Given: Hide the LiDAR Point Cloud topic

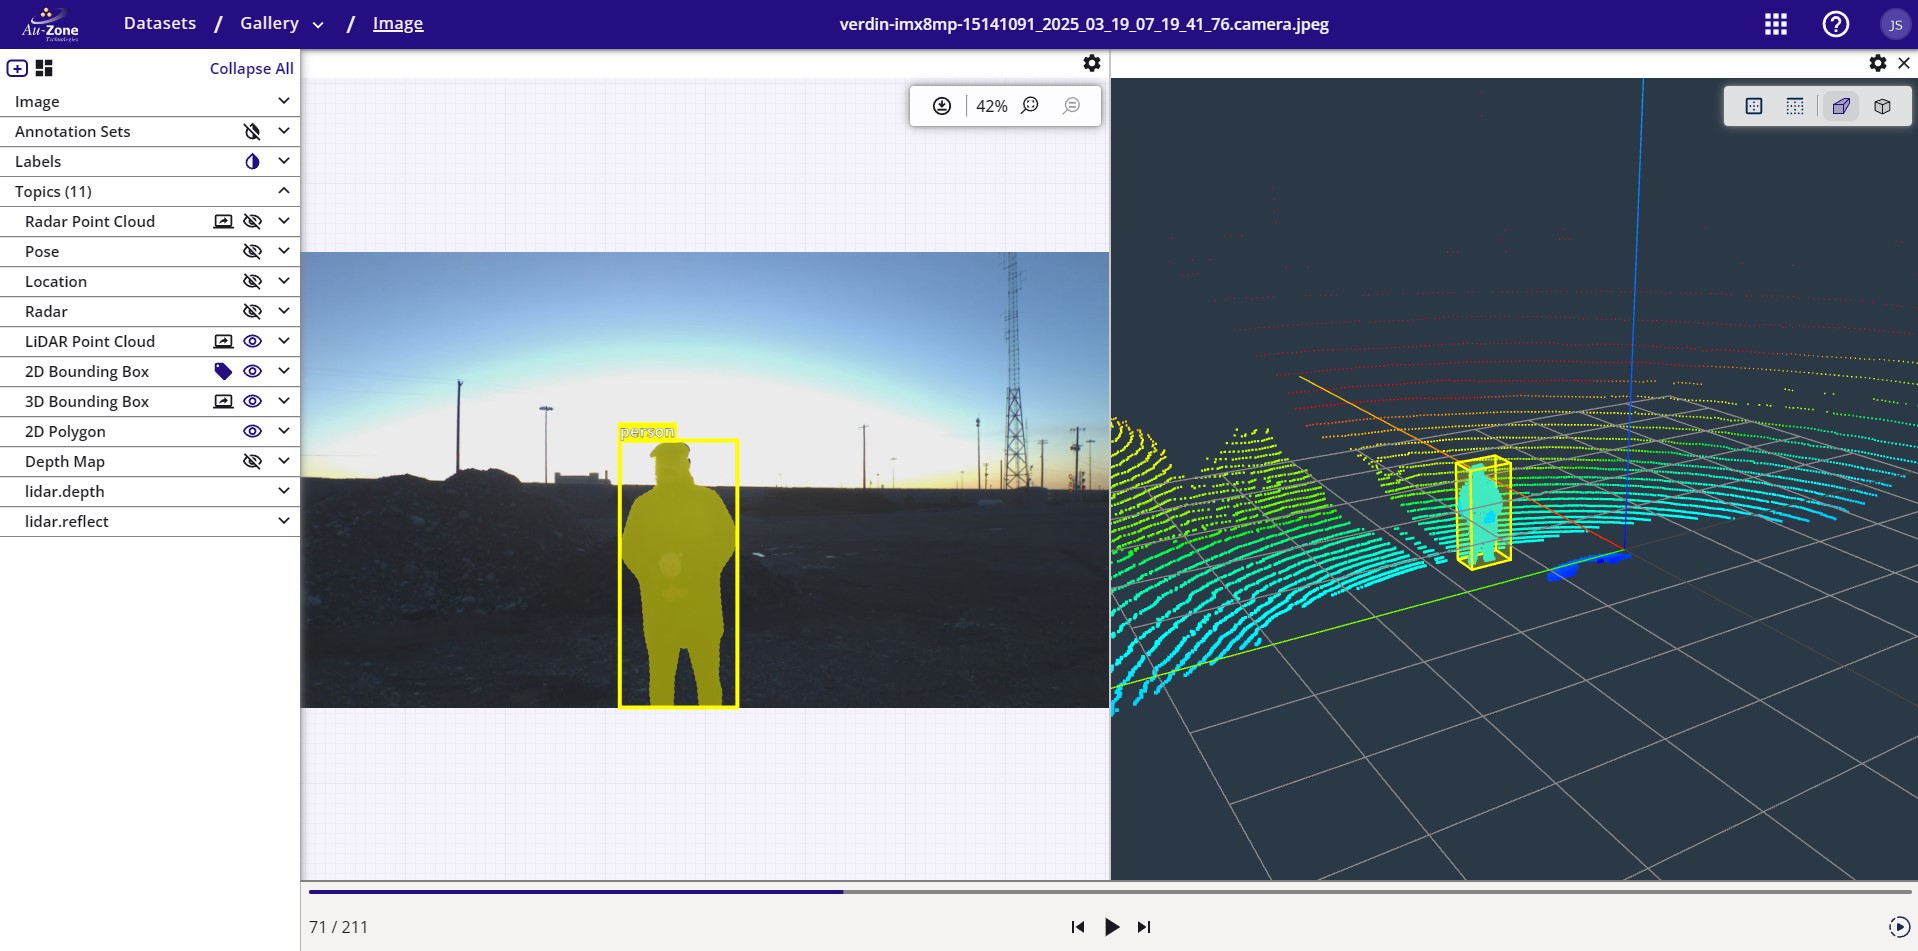Looking at the screenshot, I should 252,341.
